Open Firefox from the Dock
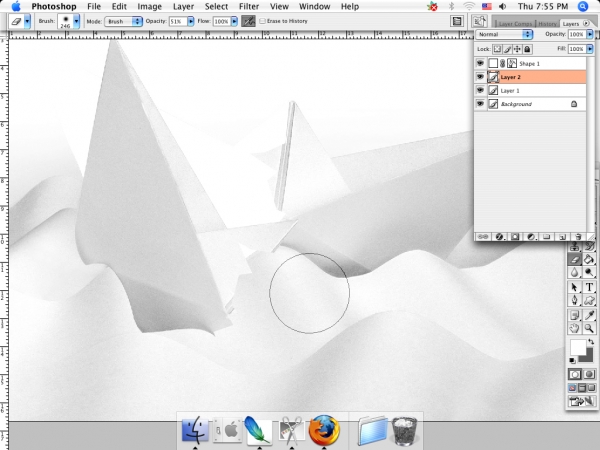The width and height of the screenshot is (600, 450). (x=324, y=430)
